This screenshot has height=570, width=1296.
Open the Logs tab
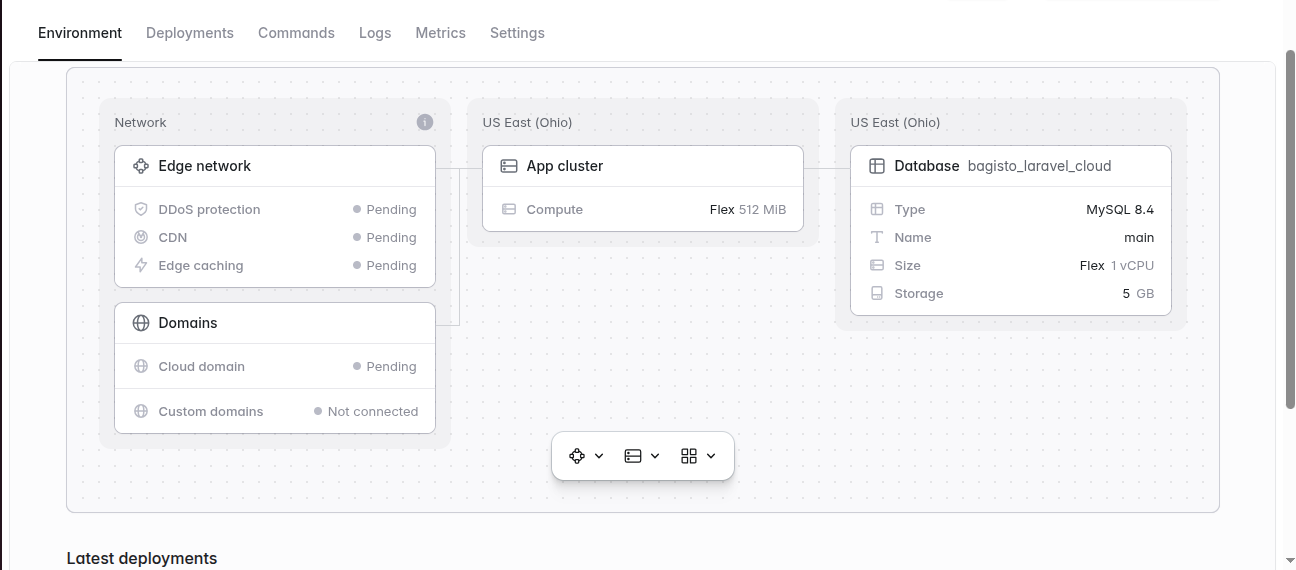(375, 33)
